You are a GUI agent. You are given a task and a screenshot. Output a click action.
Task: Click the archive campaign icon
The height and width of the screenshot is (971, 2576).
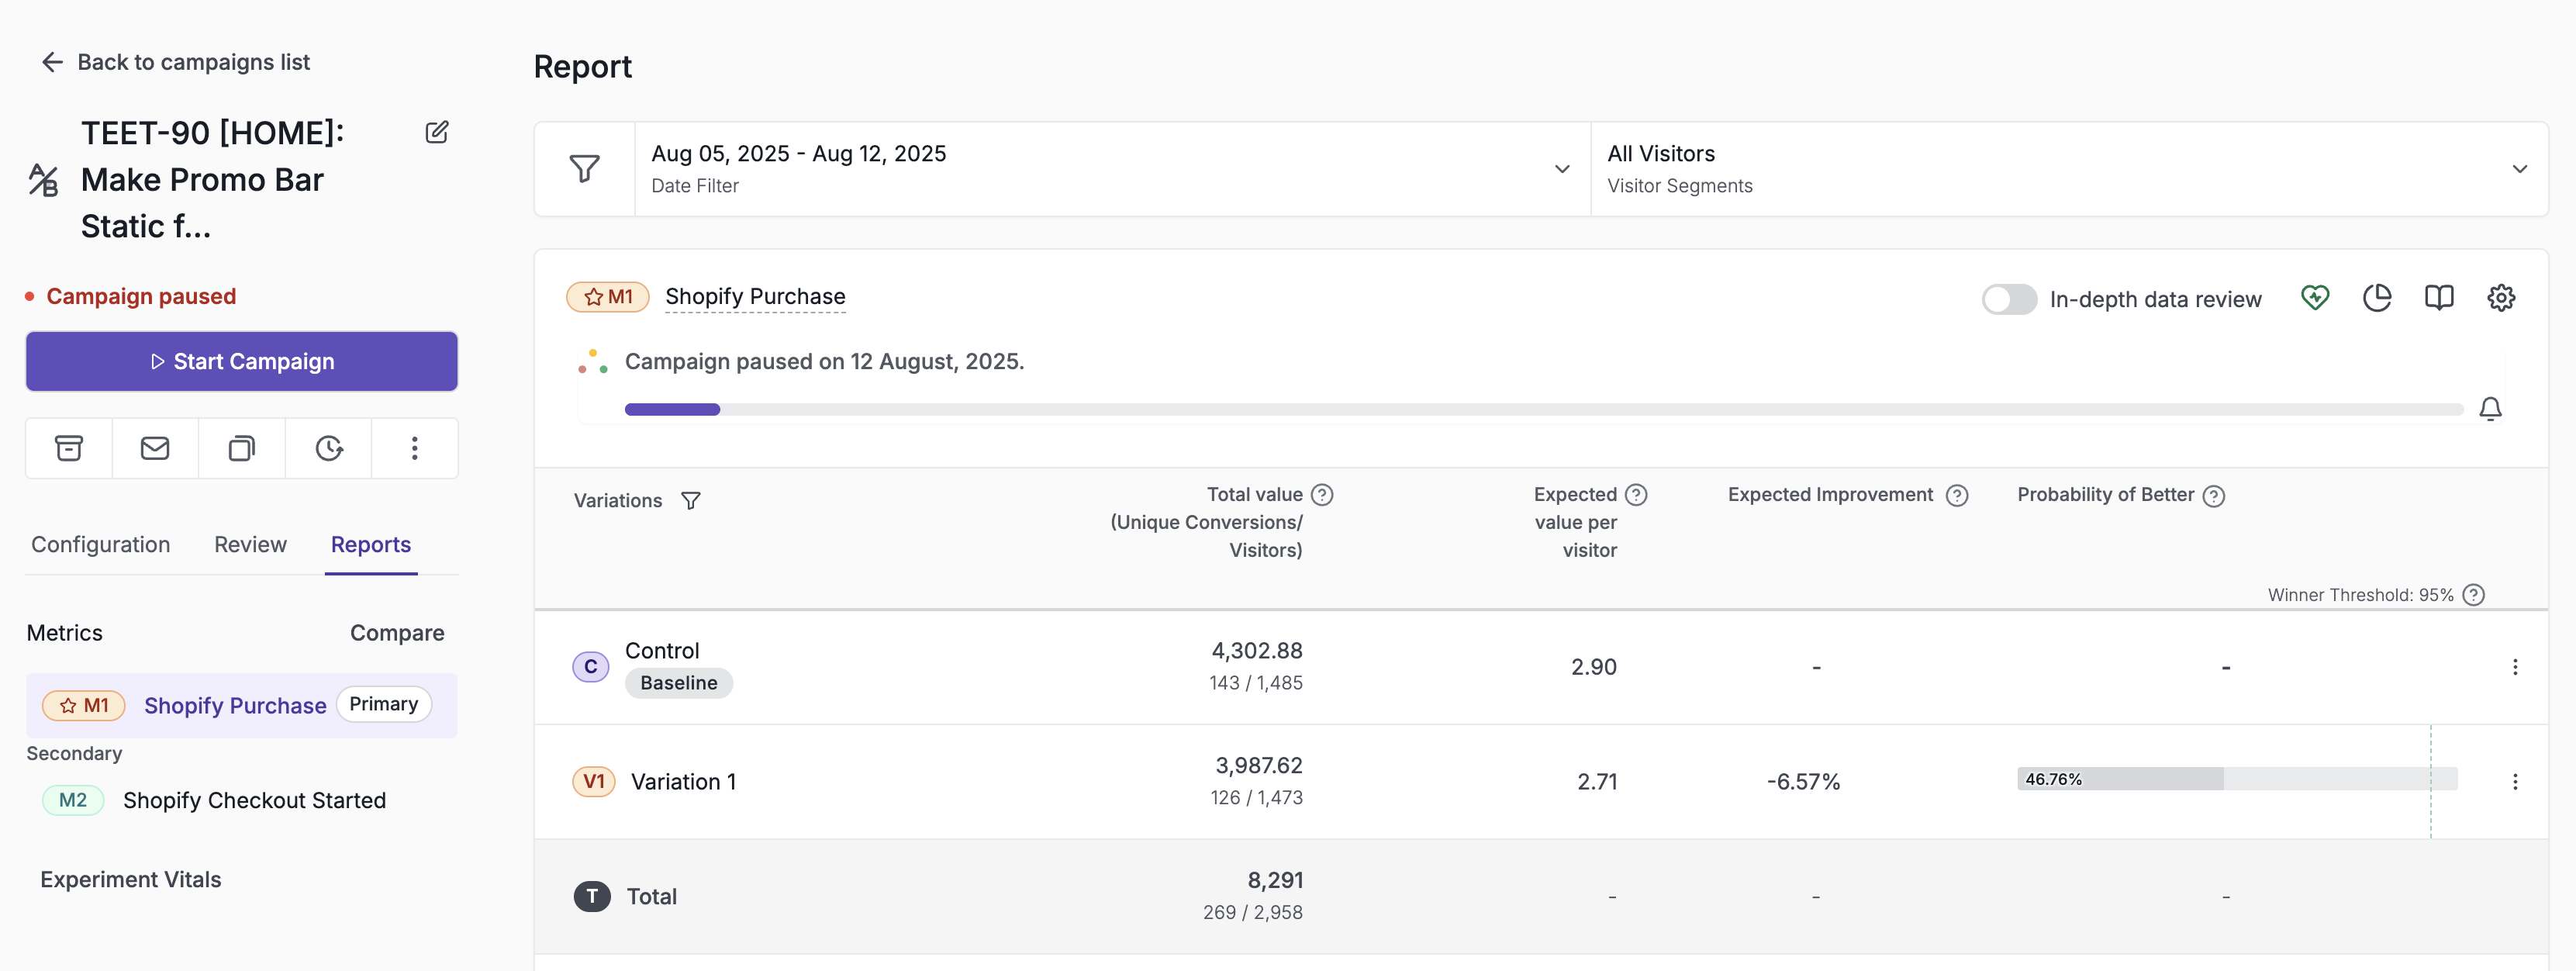[69, 448]
